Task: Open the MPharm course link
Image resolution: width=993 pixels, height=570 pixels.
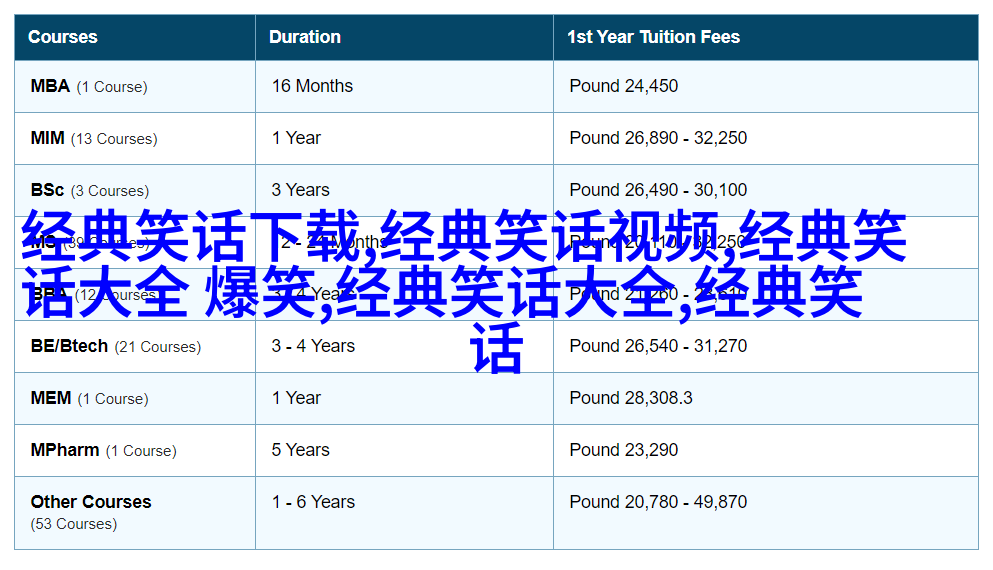Action: (64, 450)
